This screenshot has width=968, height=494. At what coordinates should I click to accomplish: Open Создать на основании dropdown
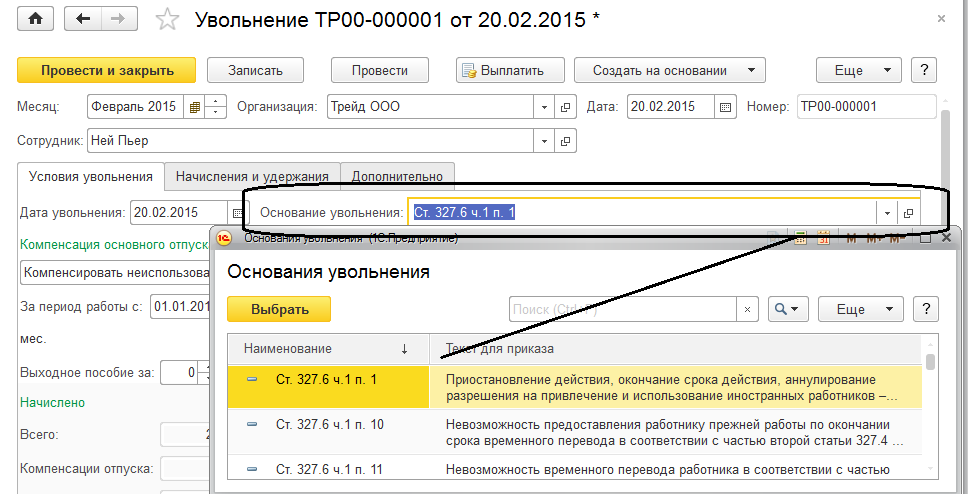pos(670,70)
